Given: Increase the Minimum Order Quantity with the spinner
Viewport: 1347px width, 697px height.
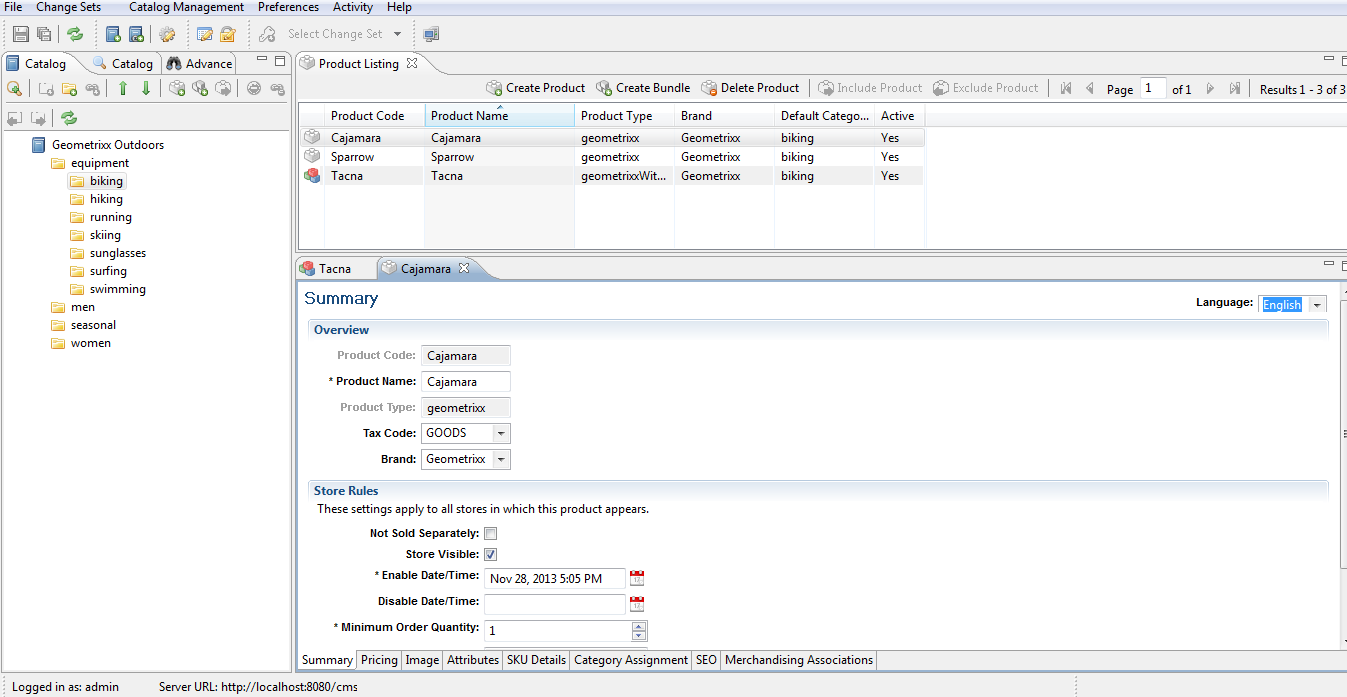Looking at the screenshot, I should (x=639, y=626).
